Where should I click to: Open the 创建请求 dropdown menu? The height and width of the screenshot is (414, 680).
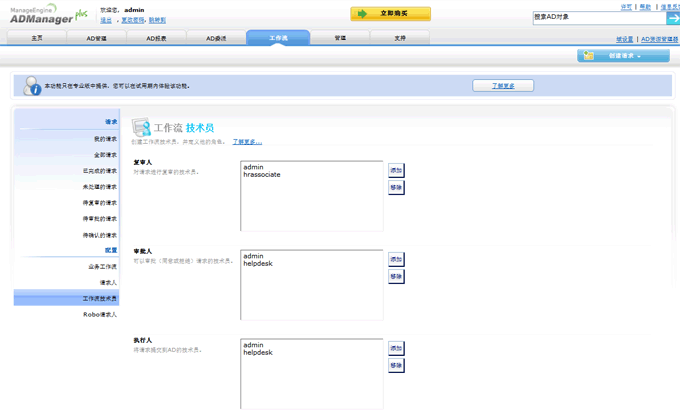pyautogui.click(x=623, y=55)
